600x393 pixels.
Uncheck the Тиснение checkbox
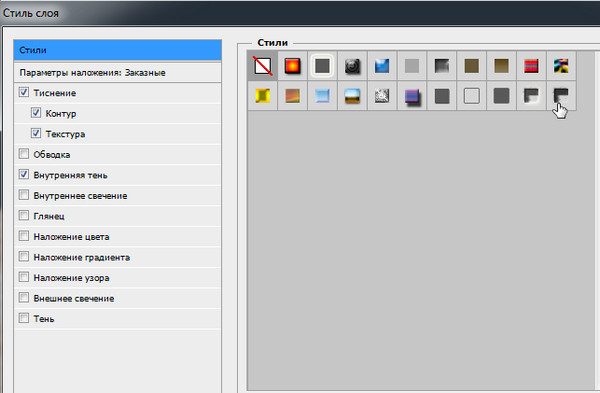point(24,92)
